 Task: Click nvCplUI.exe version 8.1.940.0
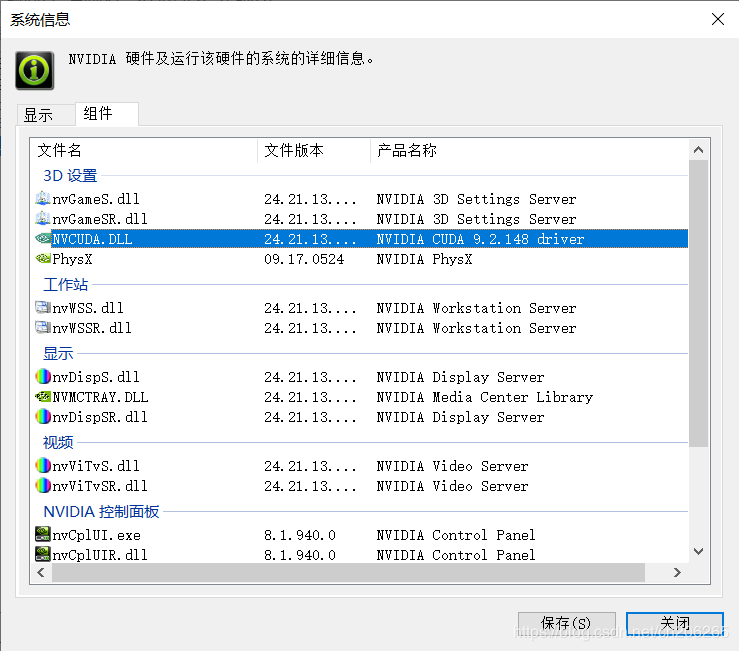coord(300,535)
